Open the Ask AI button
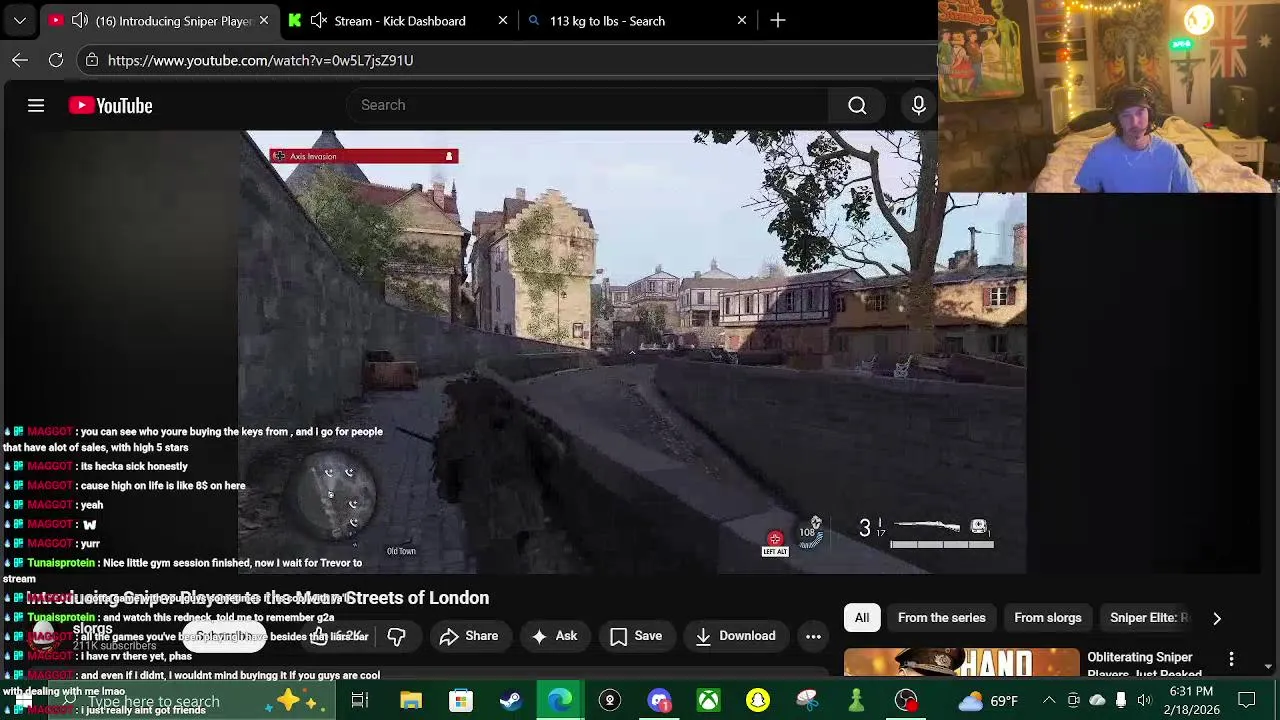The width and height of the screenshot is (1280, 720). [554, 636]
